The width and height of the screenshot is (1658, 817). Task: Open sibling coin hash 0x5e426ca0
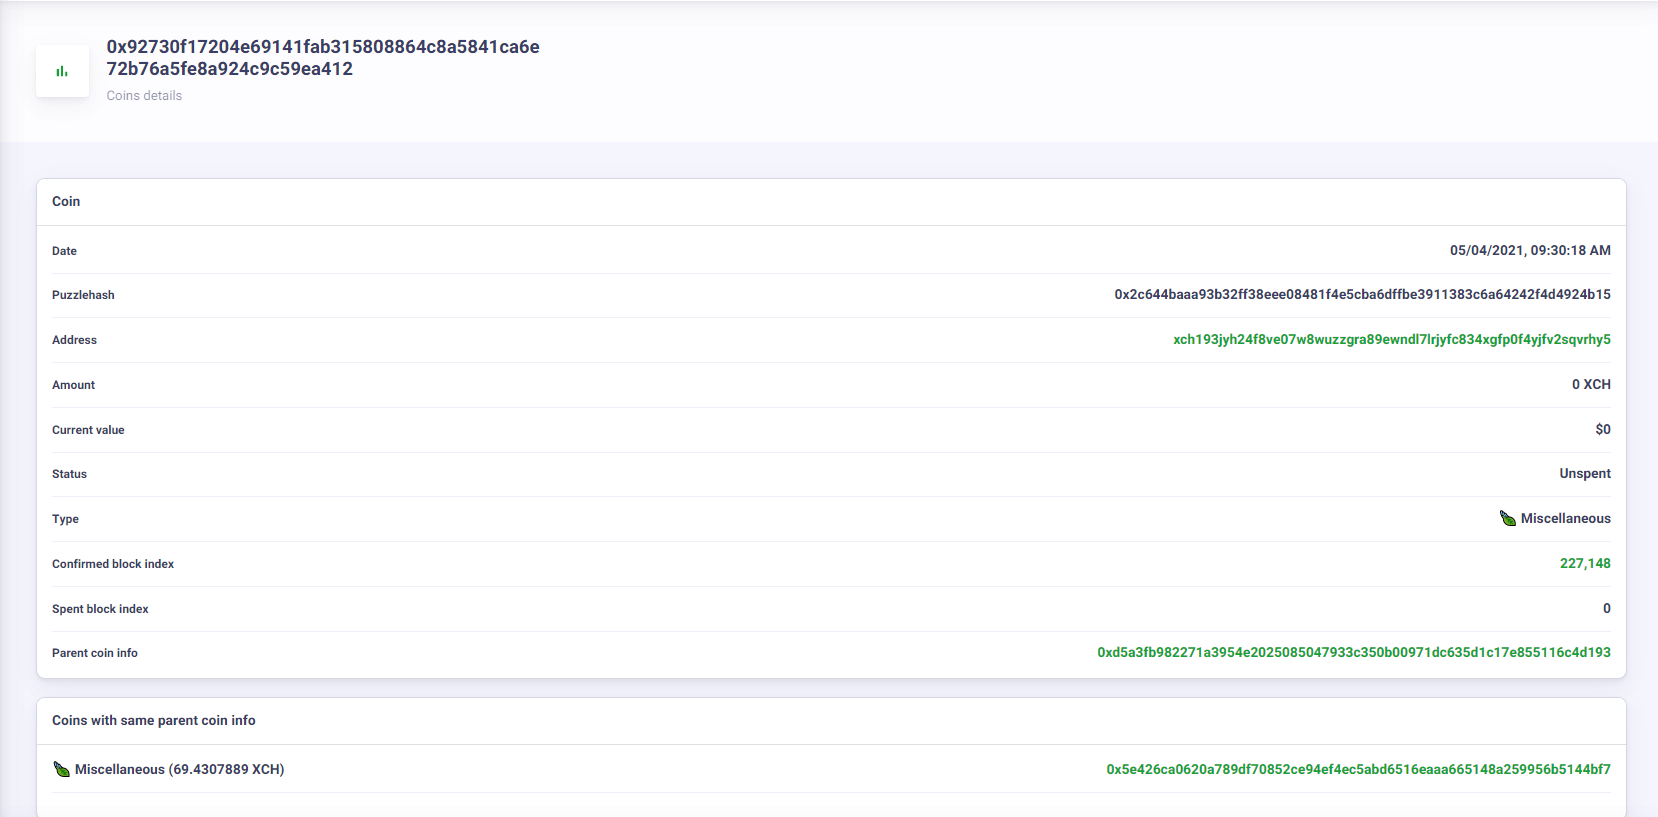(1358, 770)
